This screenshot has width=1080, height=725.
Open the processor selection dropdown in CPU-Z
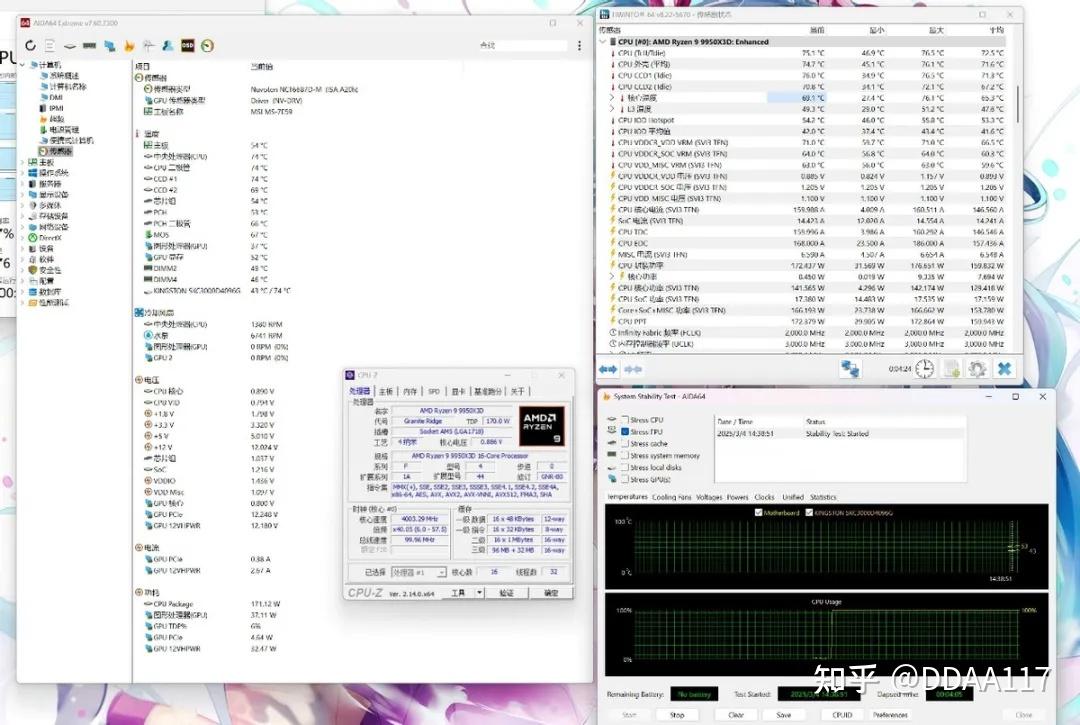[419, 572]
